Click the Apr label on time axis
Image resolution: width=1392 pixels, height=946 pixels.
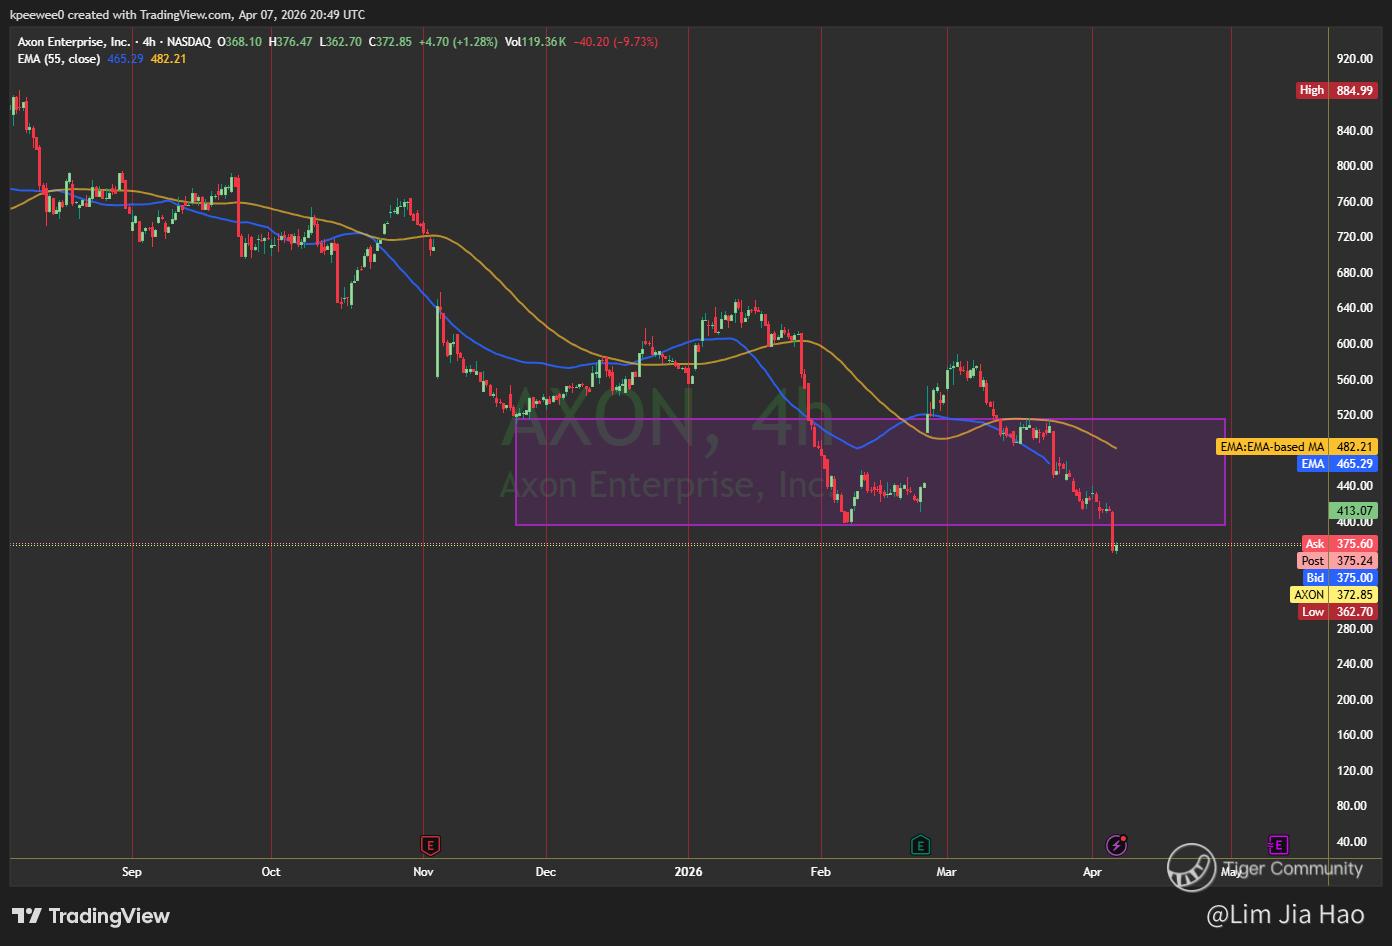pyautogui.click(x=1092, y=872)
